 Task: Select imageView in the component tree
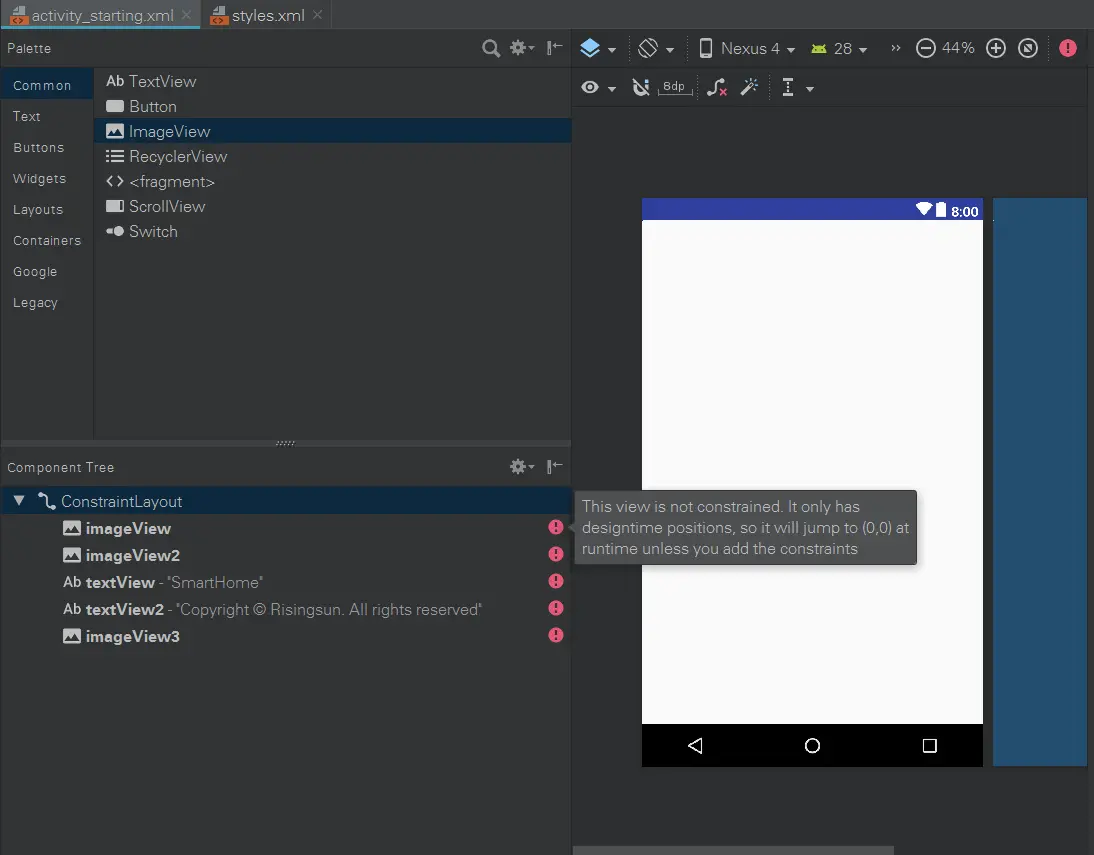coord(286,528)
